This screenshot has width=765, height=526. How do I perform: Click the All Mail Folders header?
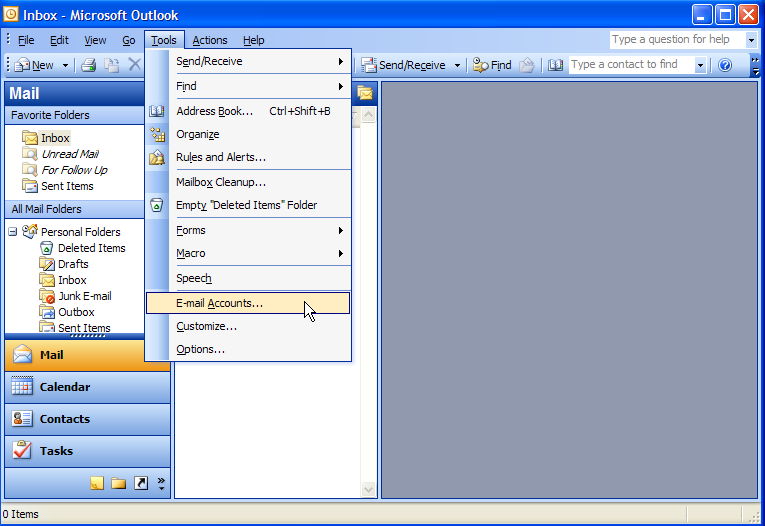point(75,209)
